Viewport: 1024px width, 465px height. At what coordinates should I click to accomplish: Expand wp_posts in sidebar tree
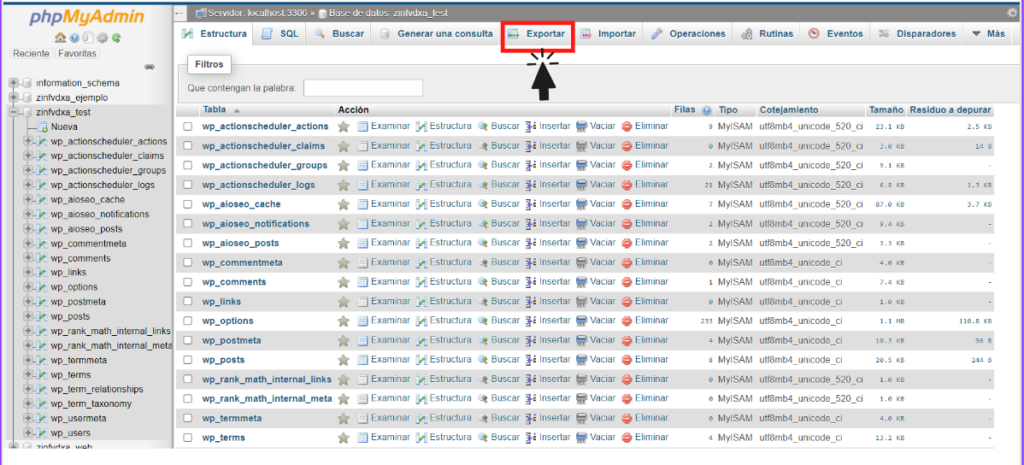tap(28, 316)
